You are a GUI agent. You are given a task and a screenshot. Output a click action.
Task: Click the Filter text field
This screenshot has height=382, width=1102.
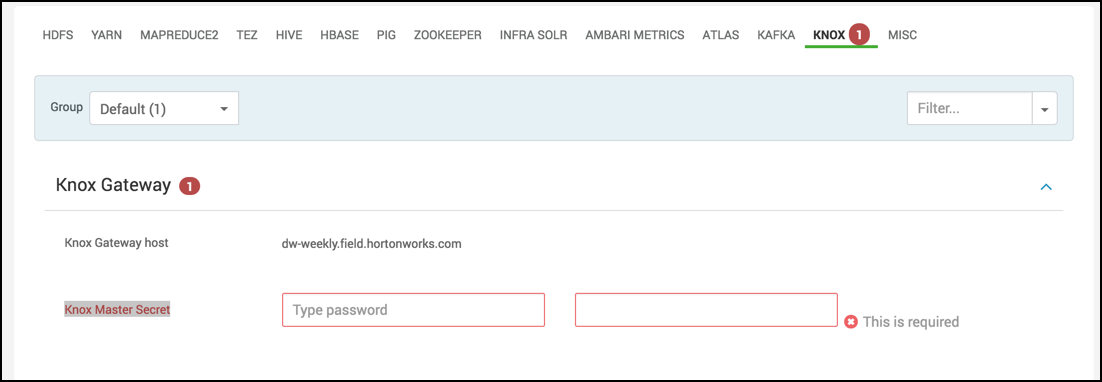[x=969, y=109]
